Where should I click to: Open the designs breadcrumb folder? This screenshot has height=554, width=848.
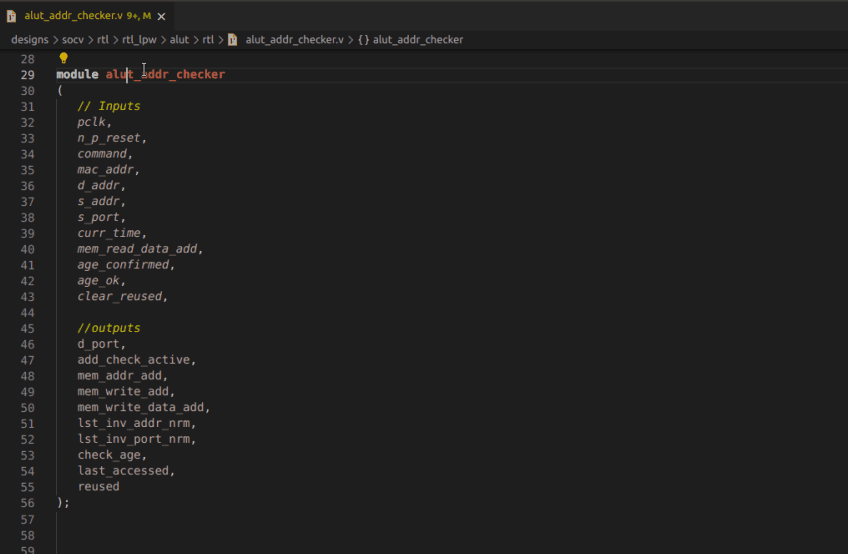[x=29, y=40]
